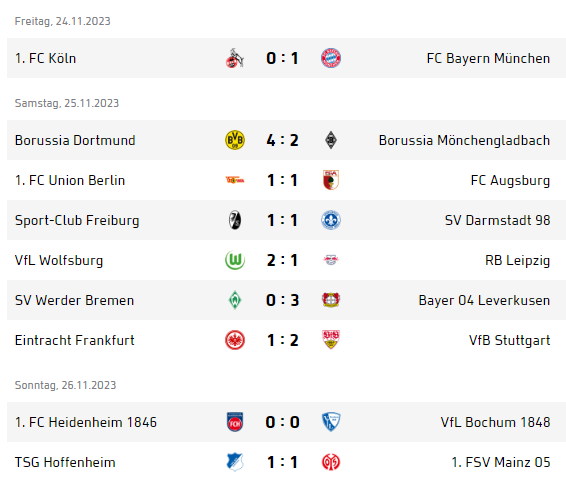Image resolution: width=566 pixels, height=484 pixels.
Task: Open the 4:2 Dortmund match score
Action: pyautogui.click(x=282, y=140)
